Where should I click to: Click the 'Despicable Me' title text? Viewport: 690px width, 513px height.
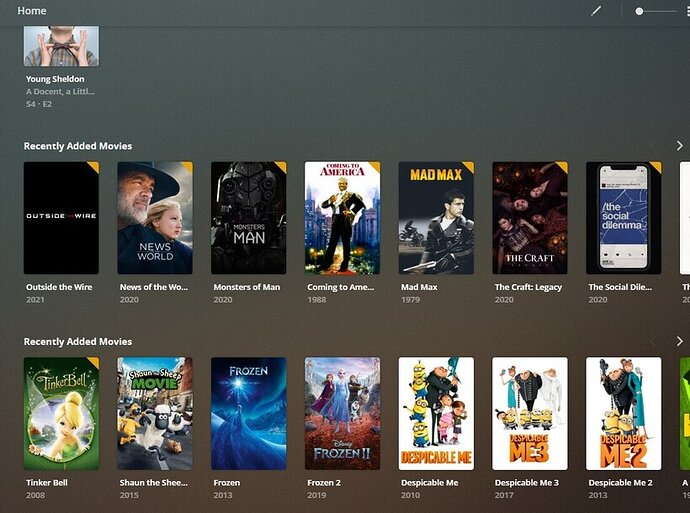(x=429, y=483)
